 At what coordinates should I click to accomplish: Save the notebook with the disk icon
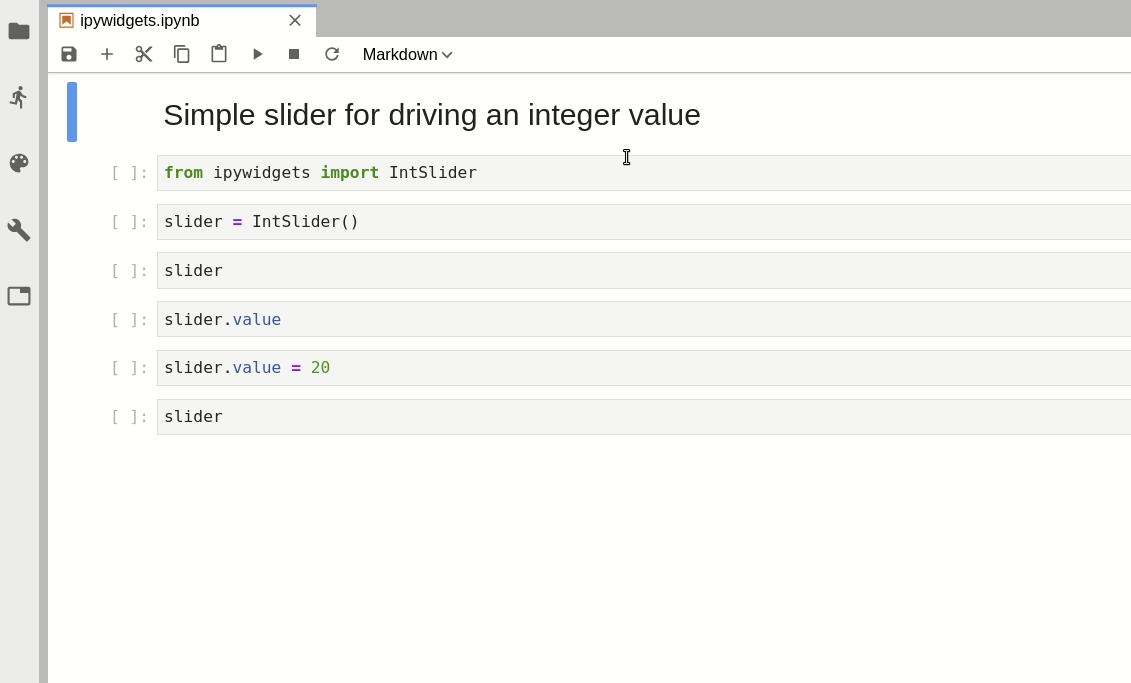coord(69,54)
